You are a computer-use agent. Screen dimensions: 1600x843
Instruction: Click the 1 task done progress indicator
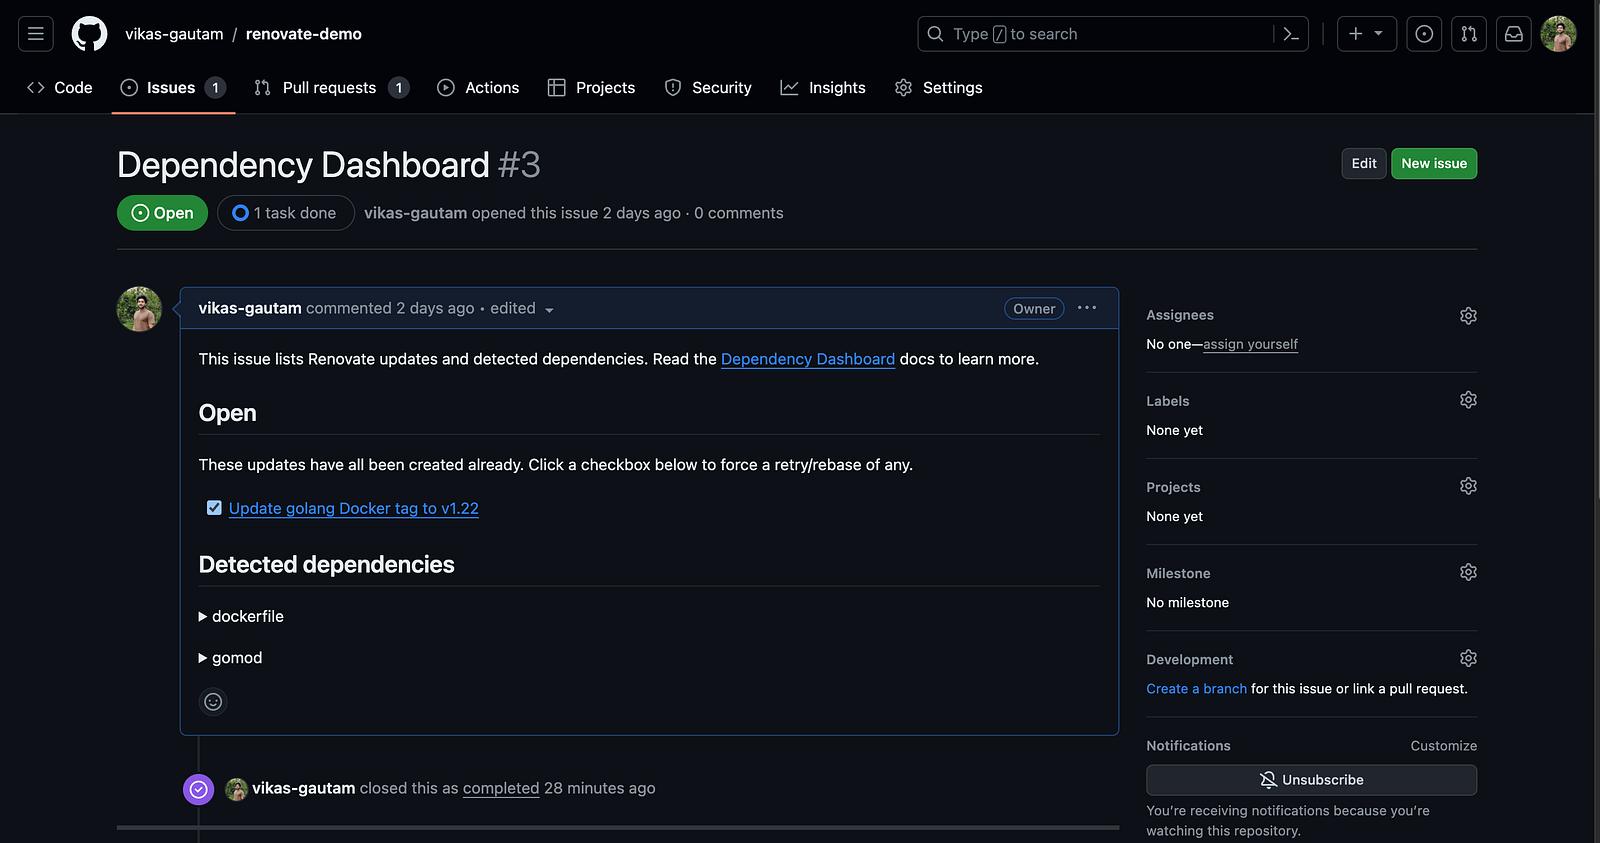tap(285, 213)
